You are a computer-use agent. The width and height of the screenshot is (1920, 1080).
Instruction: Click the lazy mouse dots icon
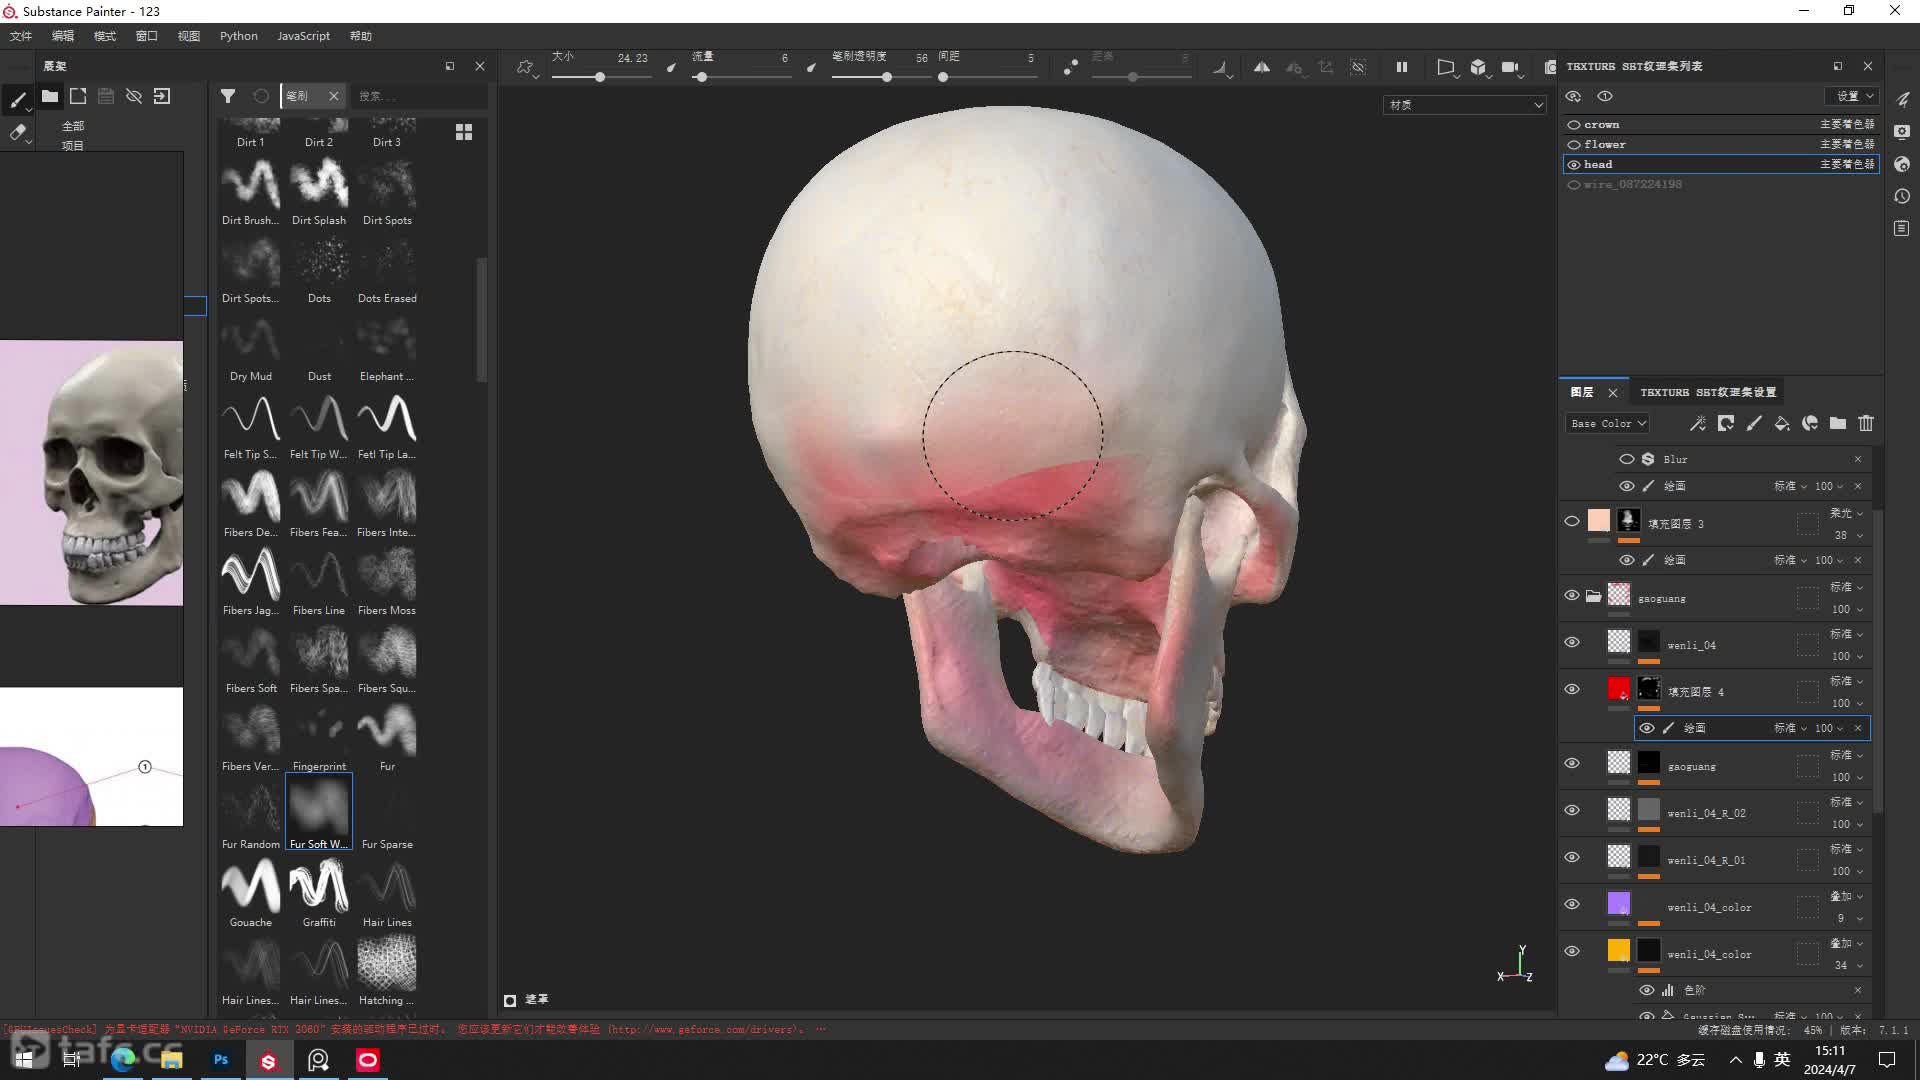tap(1070, 67)
